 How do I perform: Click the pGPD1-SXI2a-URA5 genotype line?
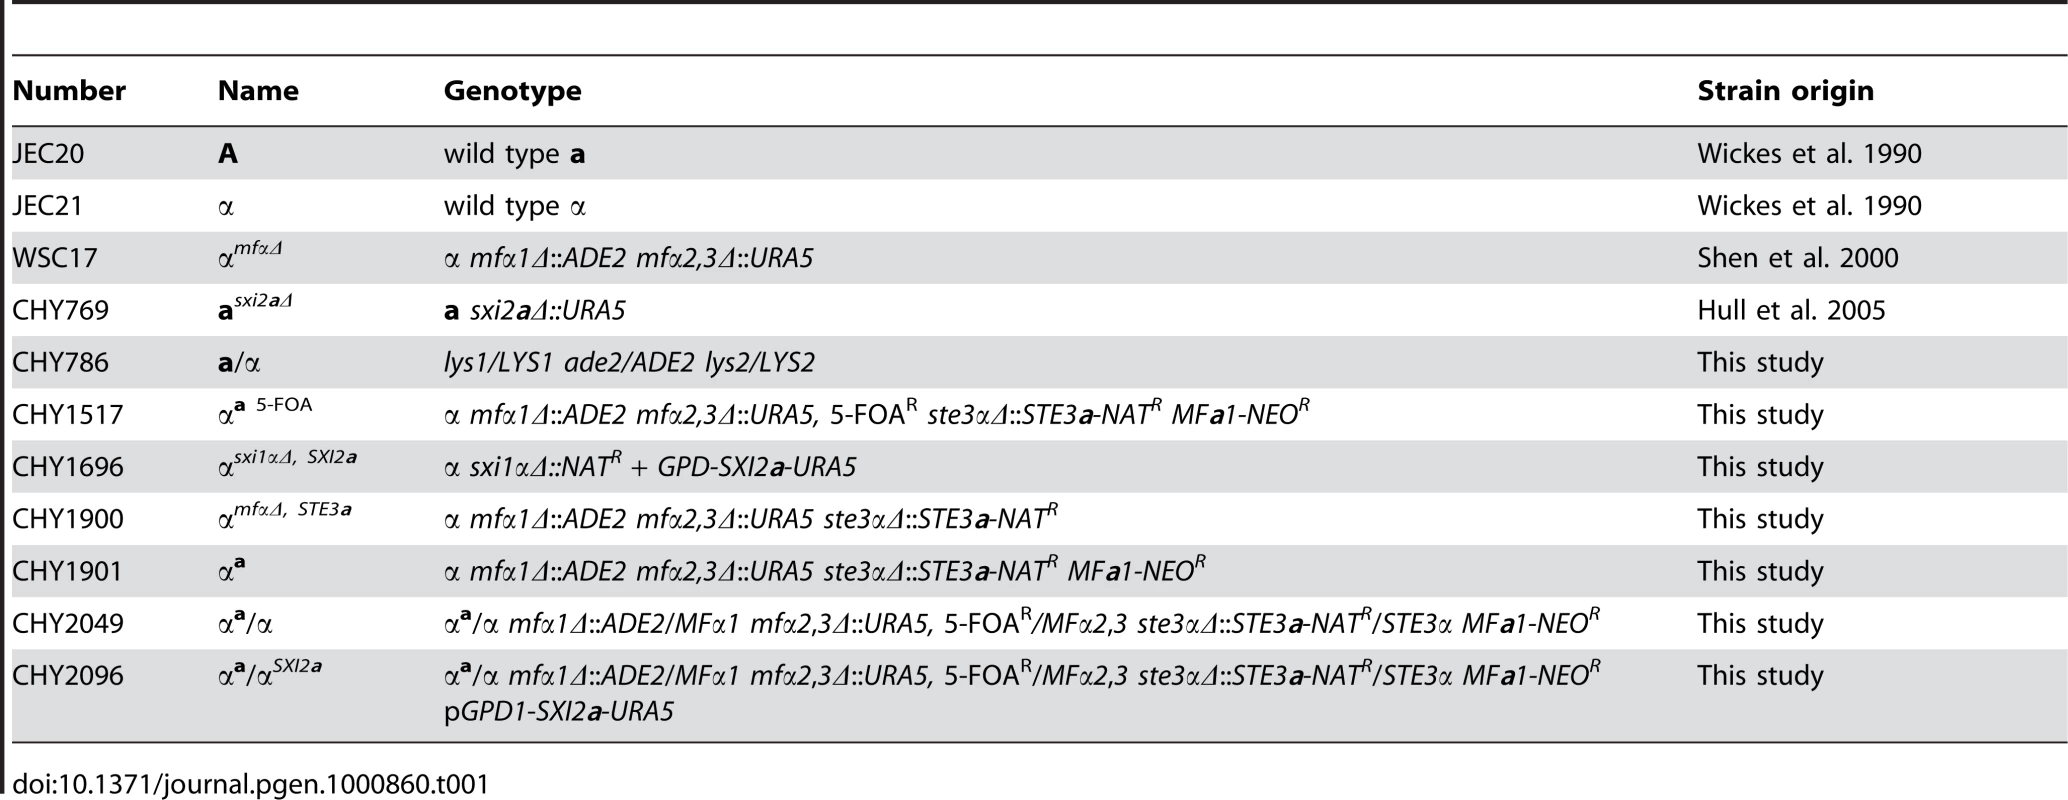559,712
